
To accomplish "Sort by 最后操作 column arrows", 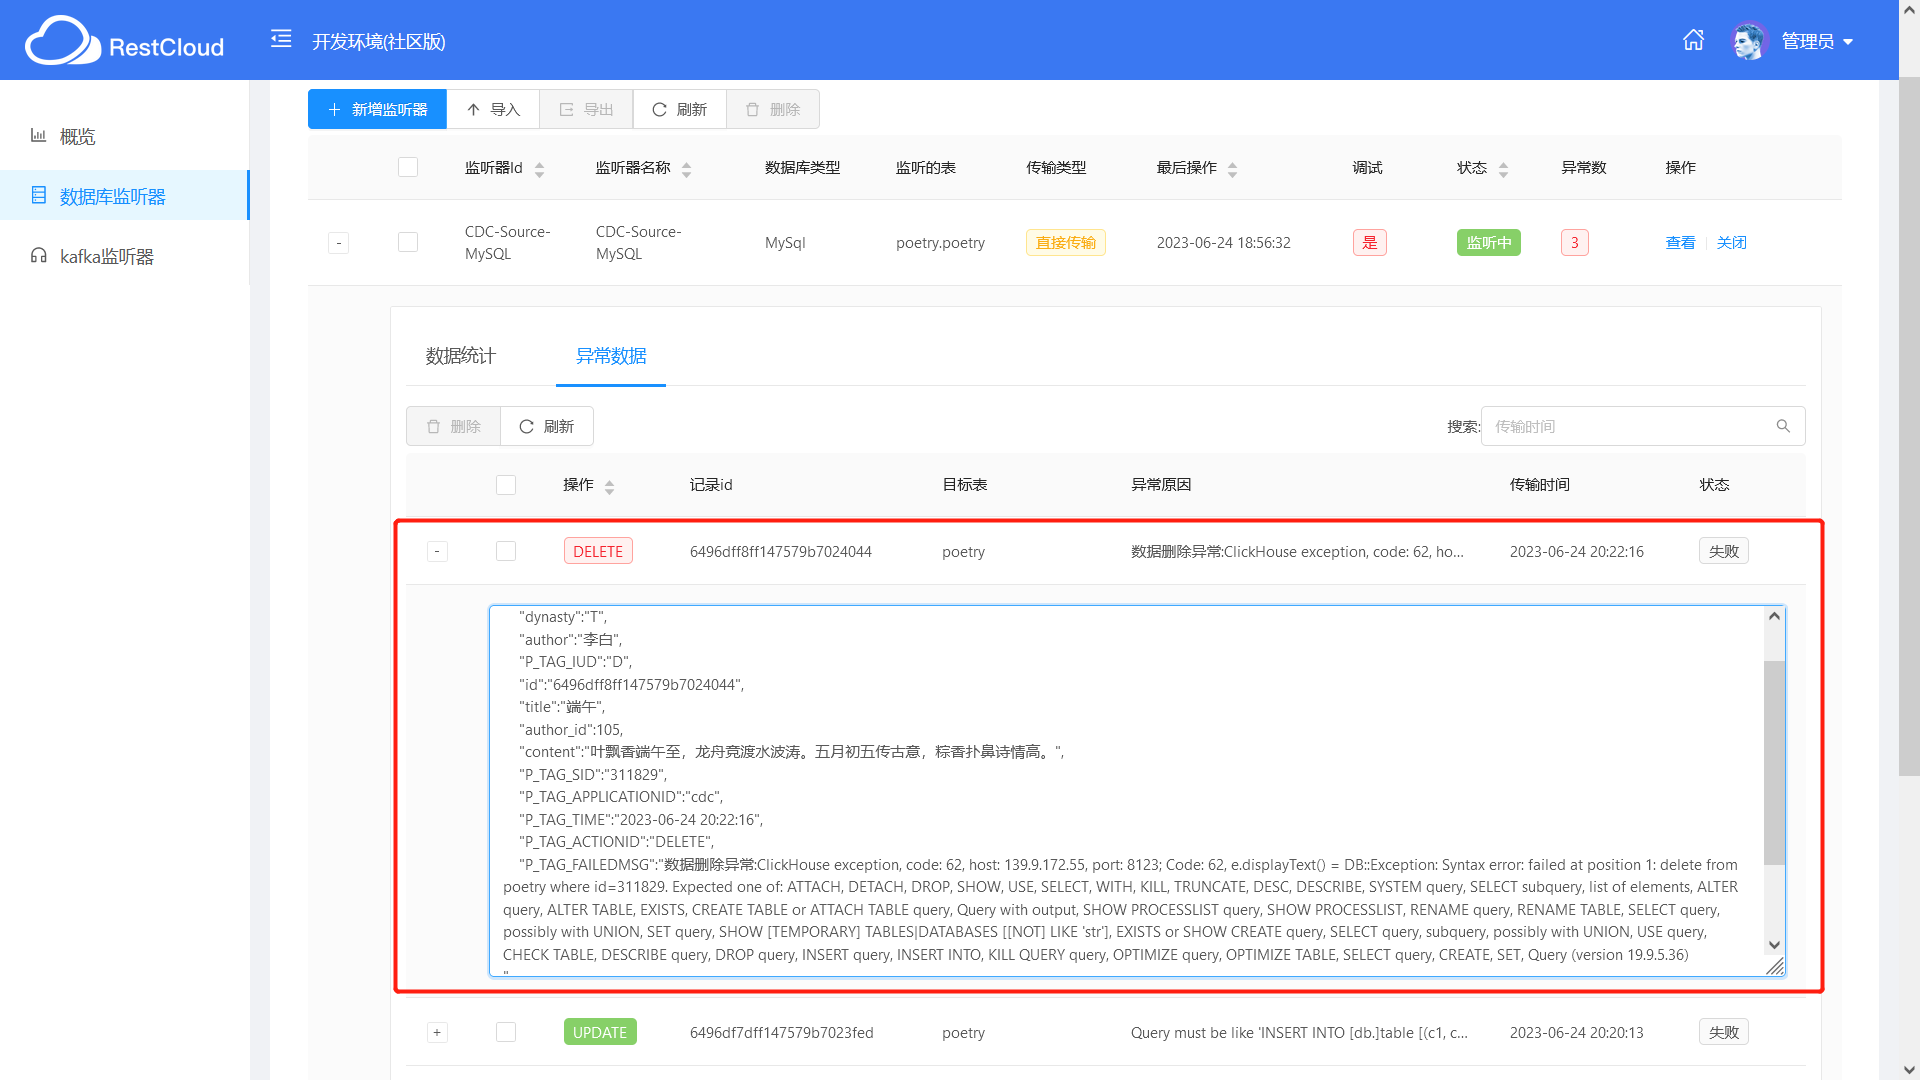I will point(1232,169).
